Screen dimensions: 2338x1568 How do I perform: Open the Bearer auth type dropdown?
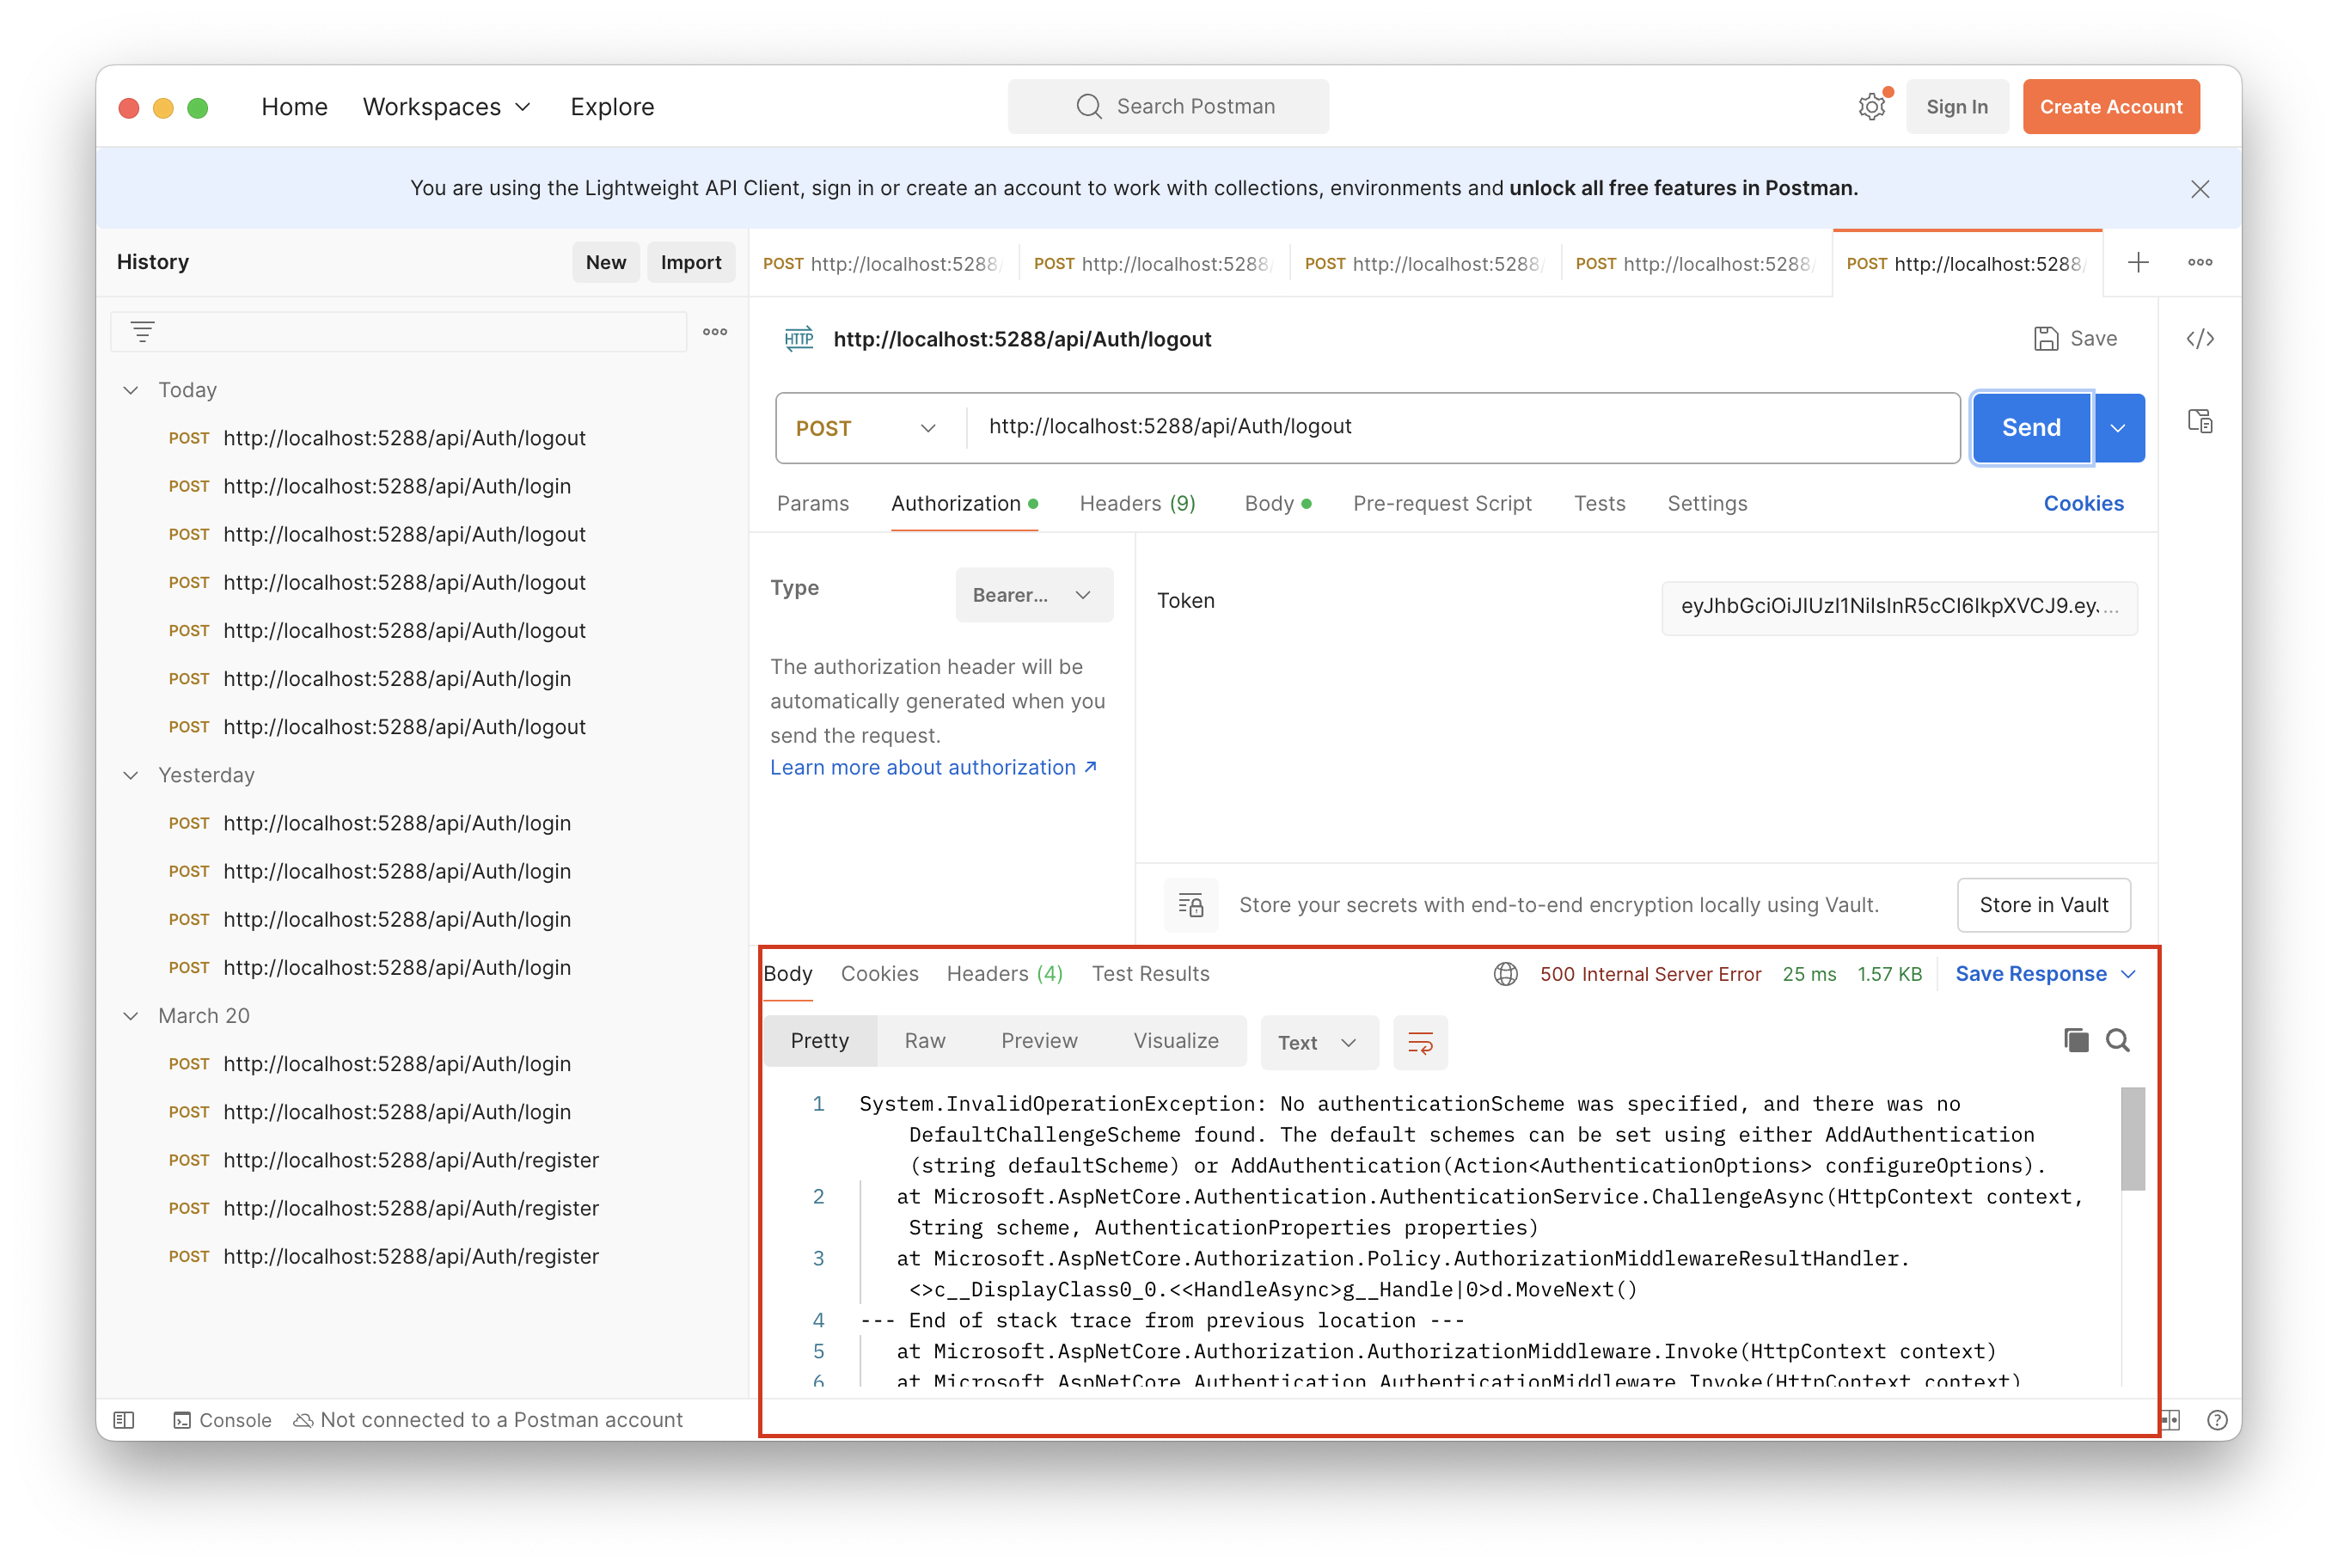click(x=1033, y=595)
